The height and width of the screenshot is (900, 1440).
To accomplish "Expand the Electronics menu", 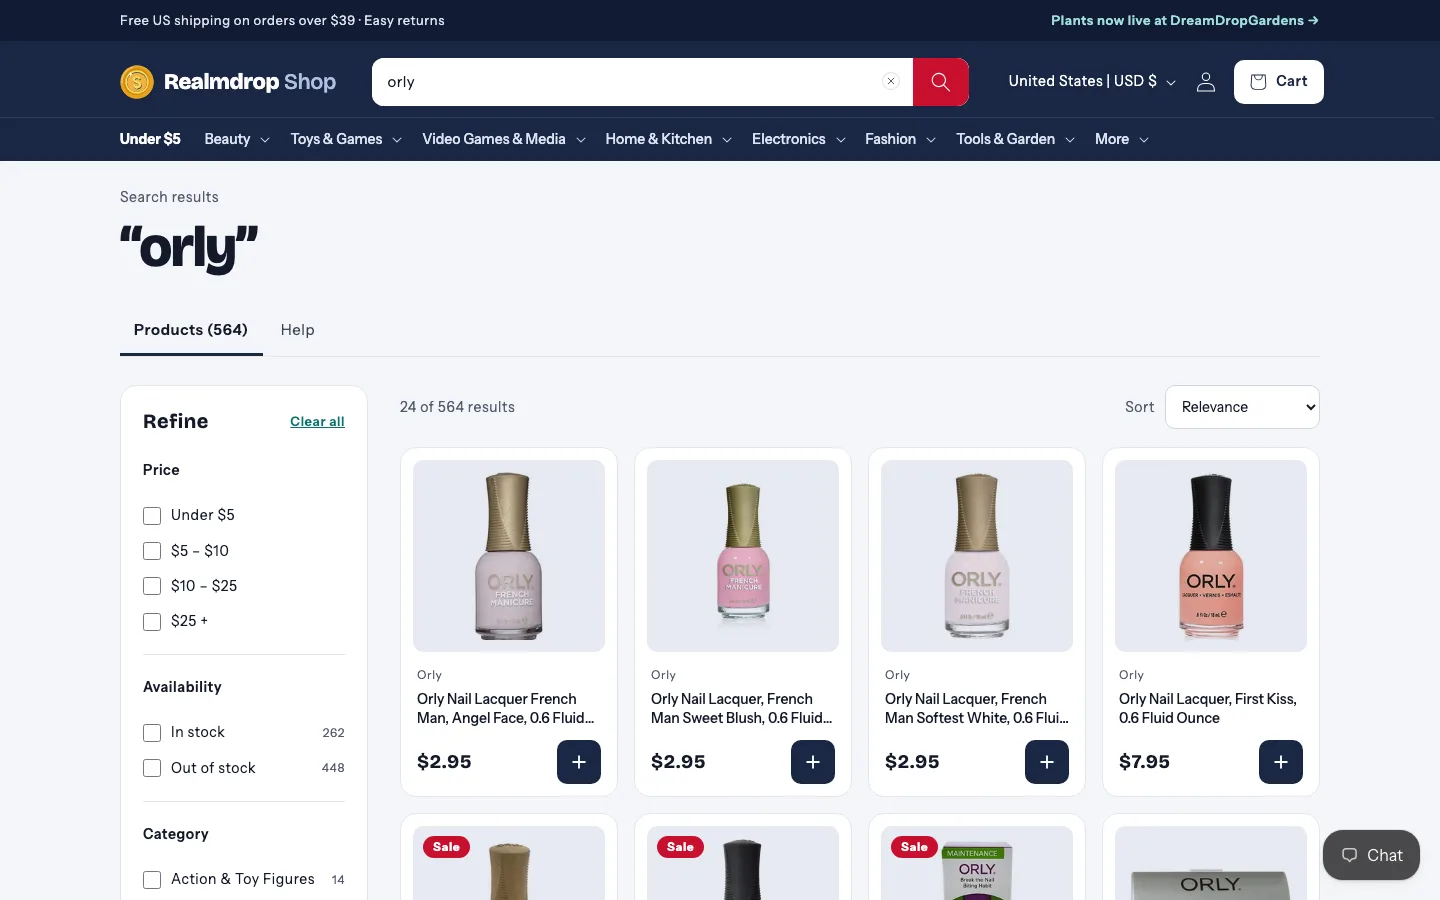I will click(799, 139).
